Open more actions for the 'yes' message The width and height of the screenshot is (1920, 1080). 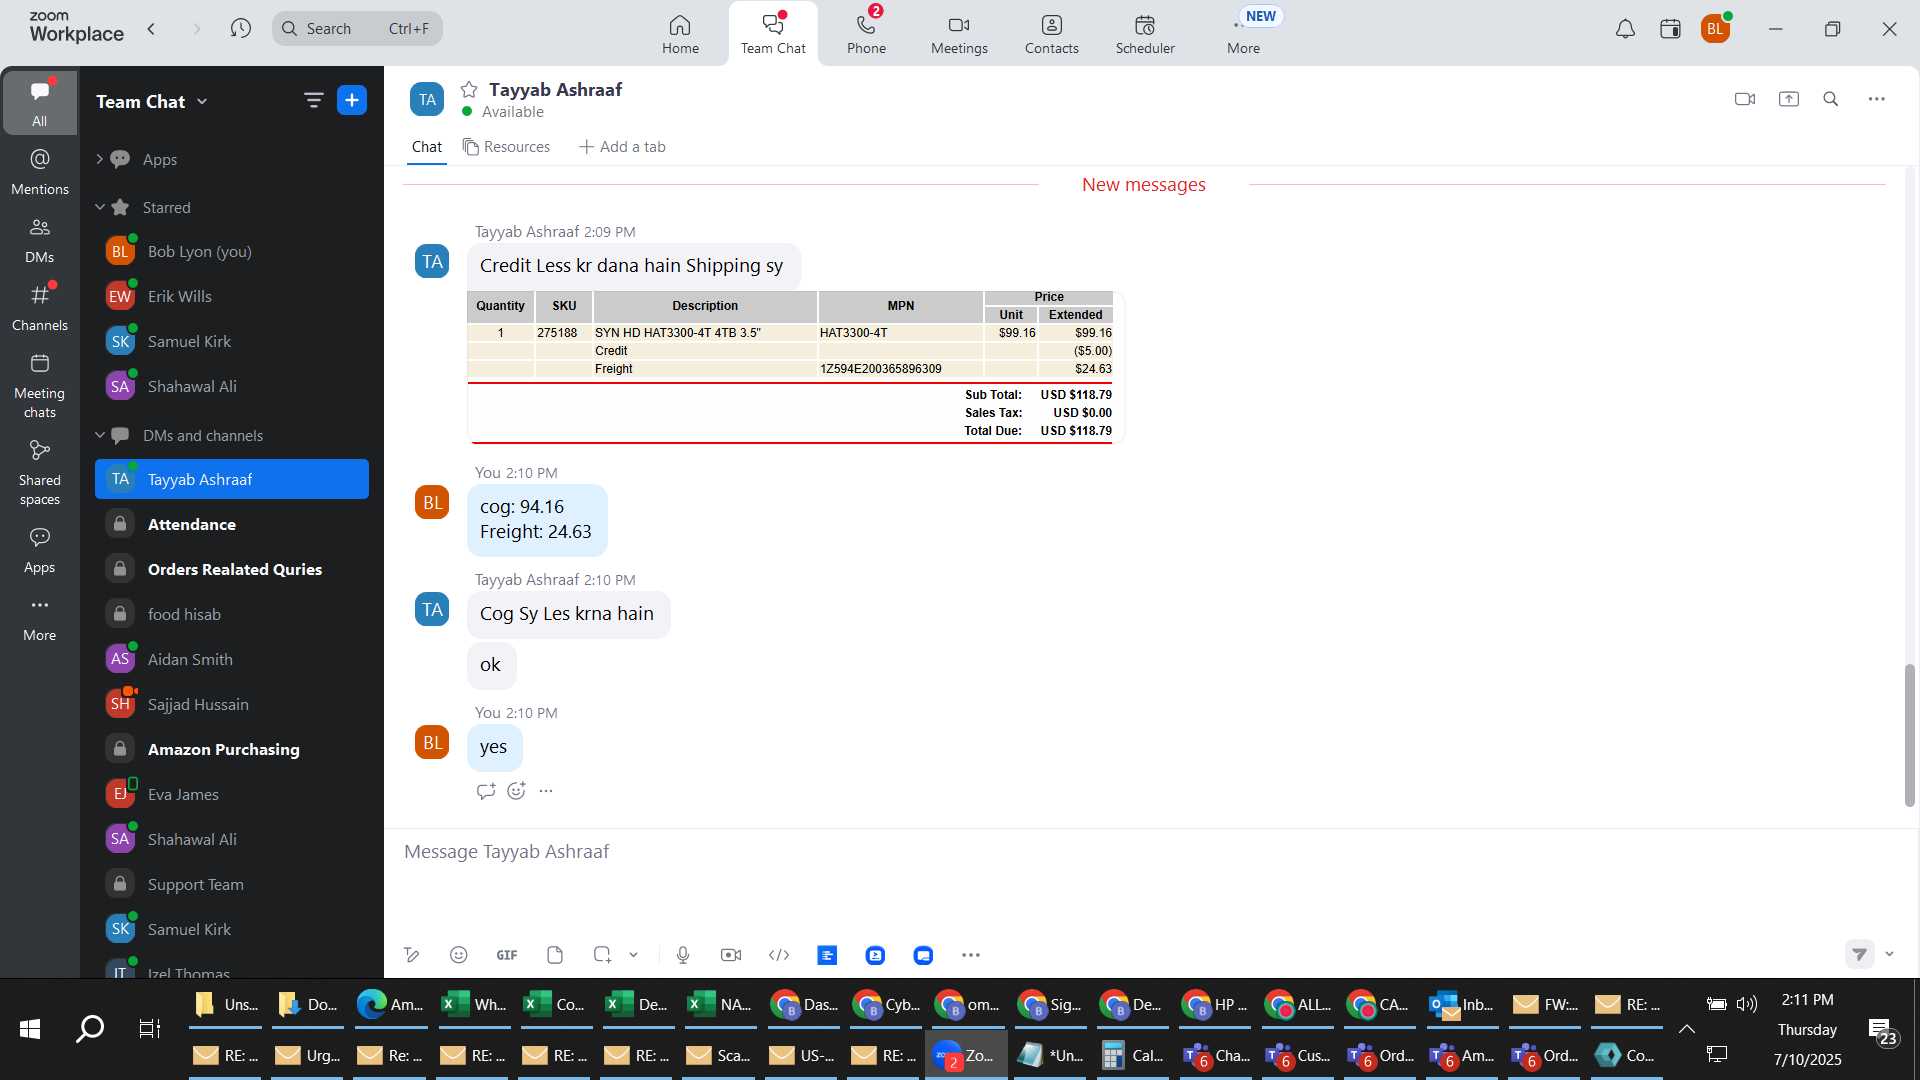546,791
